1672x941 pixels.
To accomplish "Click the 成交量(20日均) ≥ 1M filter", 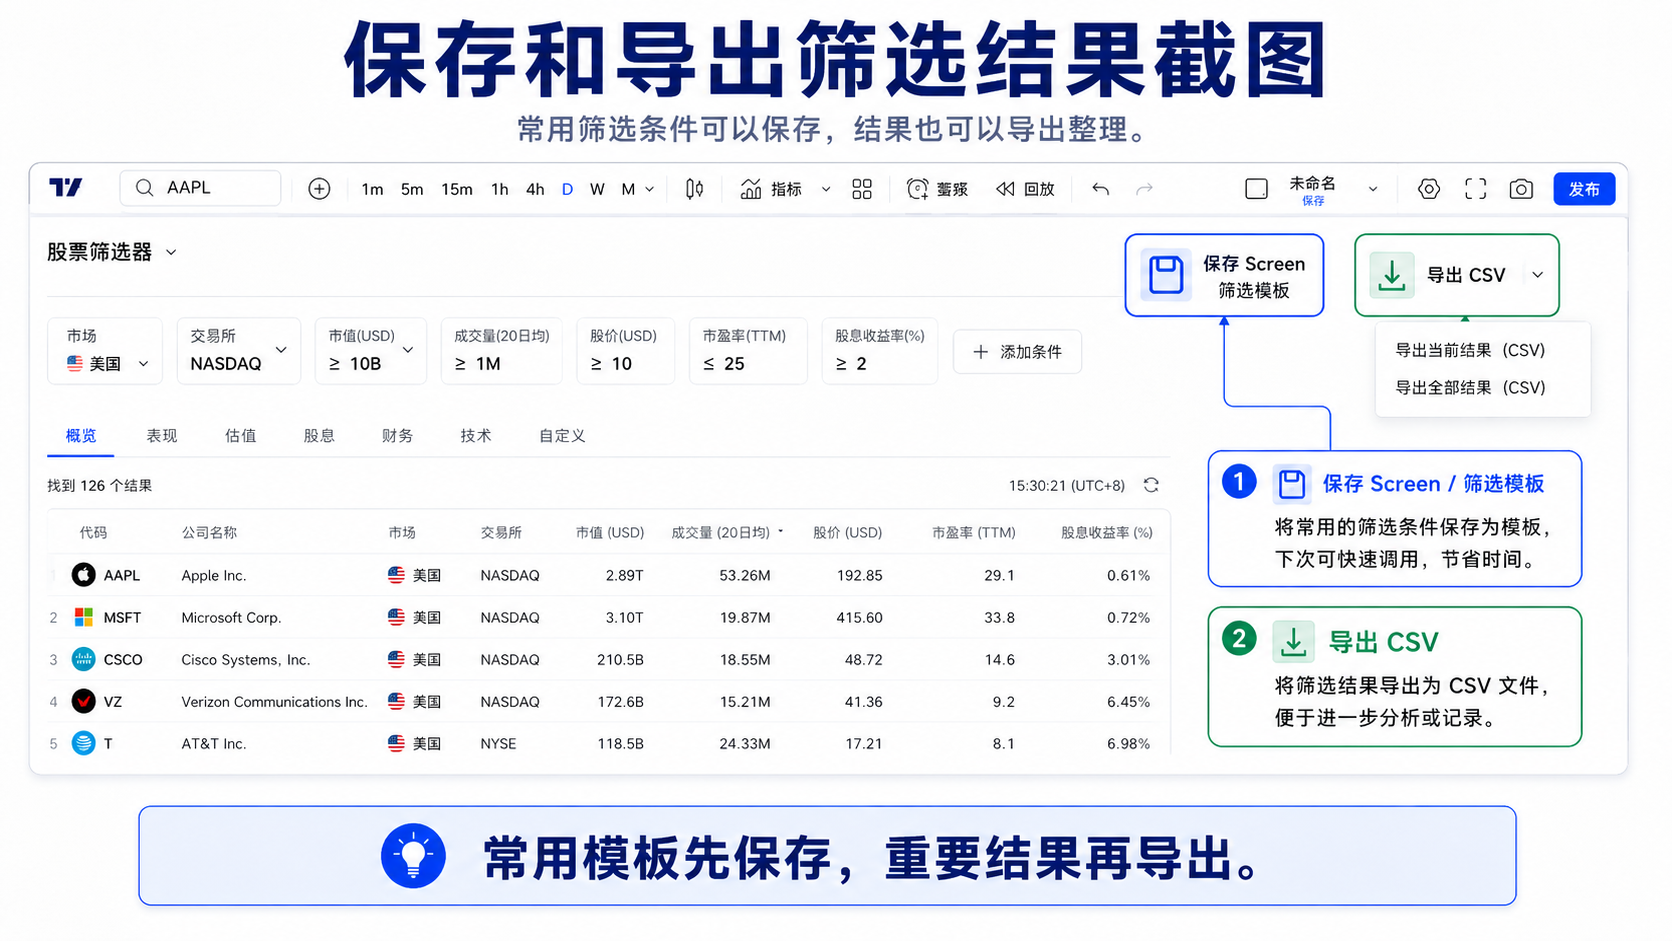I will 501,350.
